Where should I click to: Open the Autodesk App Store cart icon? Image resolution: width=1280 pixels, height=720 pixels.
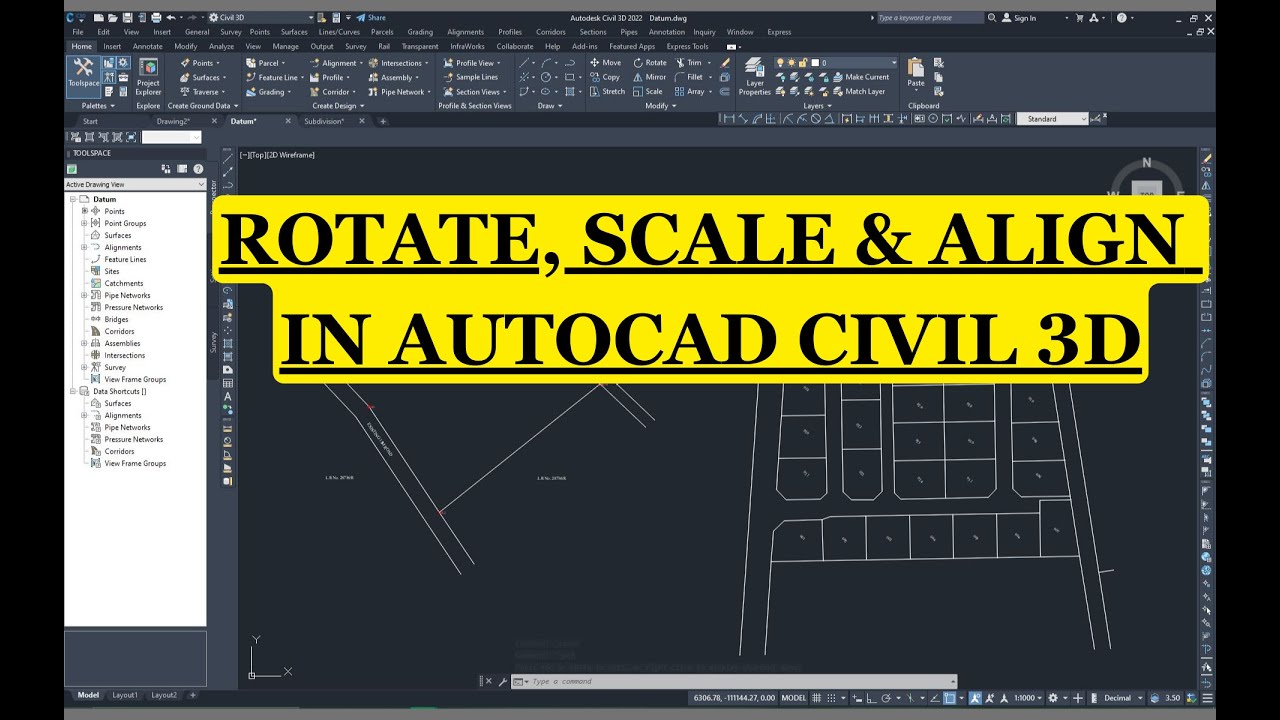point(1081,18)
